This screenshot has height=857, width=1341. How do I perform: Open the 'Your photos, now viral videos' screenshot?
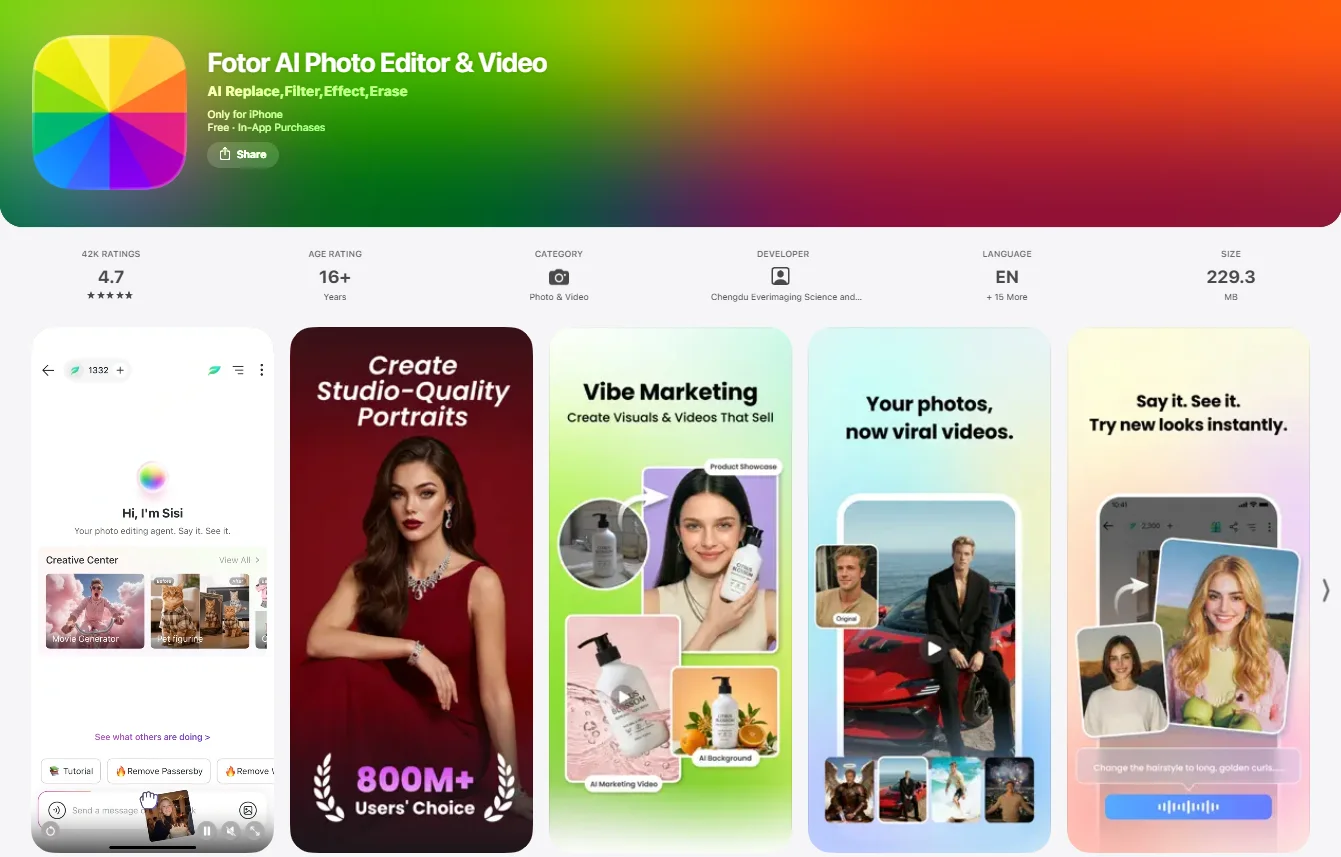coord(929,590)
